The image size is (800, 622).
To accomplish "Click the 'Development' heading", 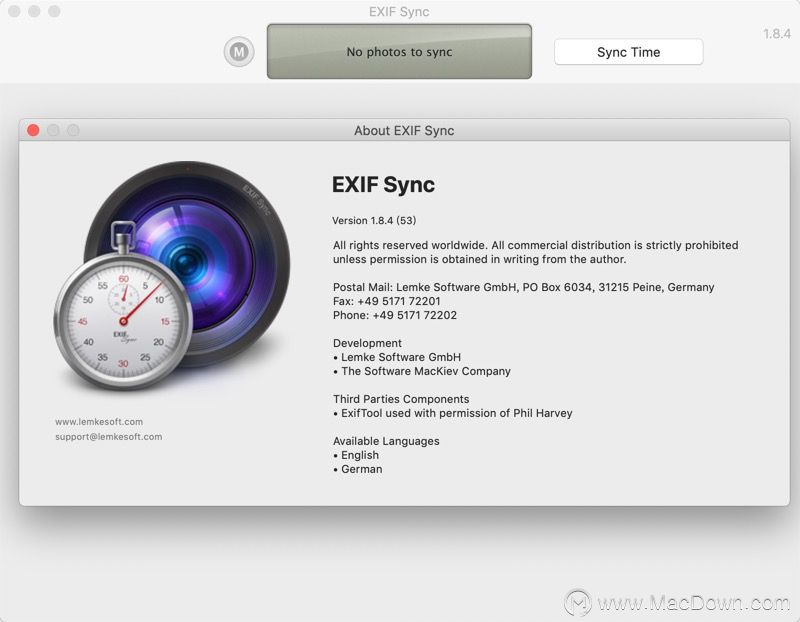I will coord(367,343).
